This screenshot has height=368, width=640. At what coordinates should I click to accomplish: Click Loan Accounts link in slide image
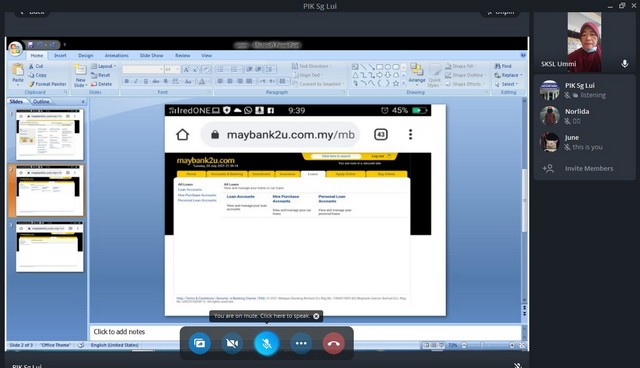tap(240, 197)
